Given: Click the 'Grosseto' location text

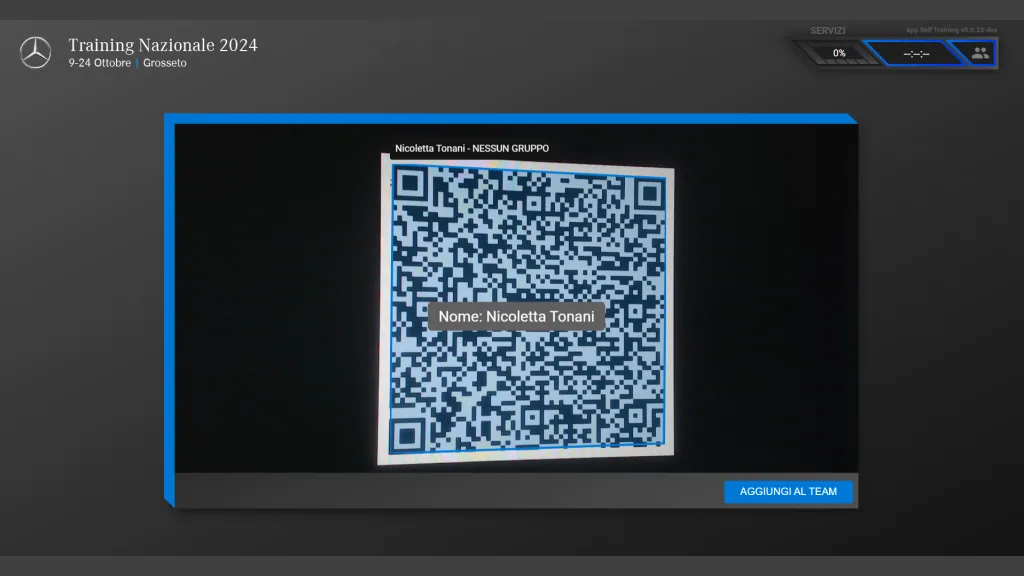Looking at the screenshot, I should click(x=165, y=63).
